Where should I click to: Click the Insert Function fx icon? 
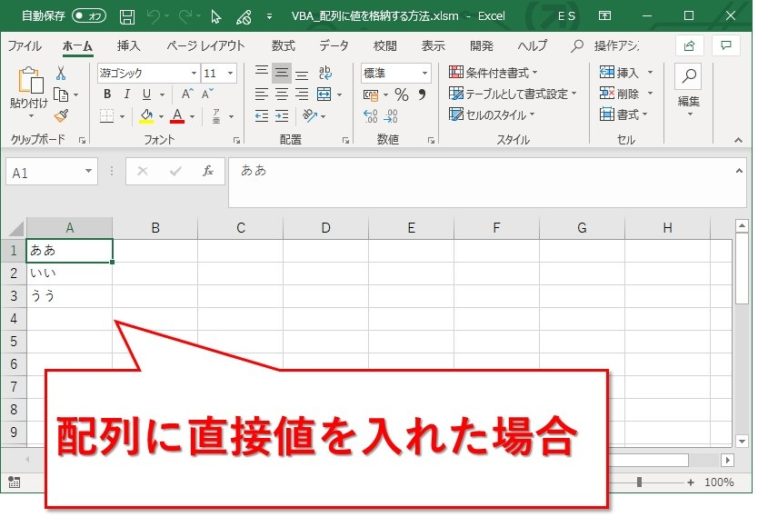[x=208, y=171]
